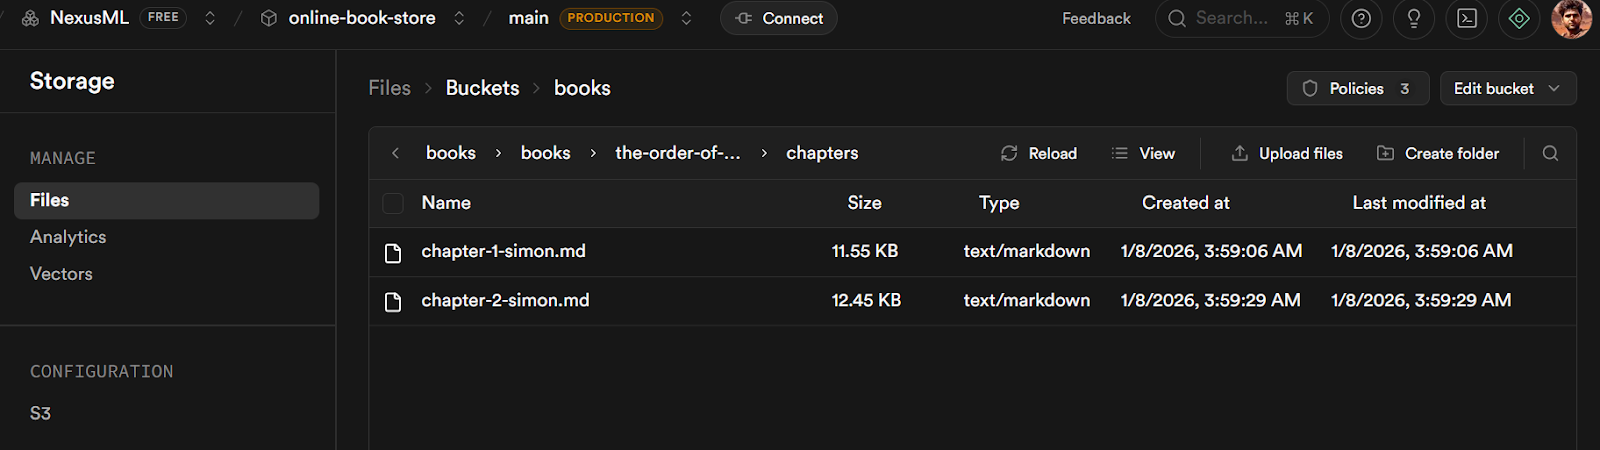1600x450 pixels.
Task: Open the Policies button
Action: coord(1357,88)
